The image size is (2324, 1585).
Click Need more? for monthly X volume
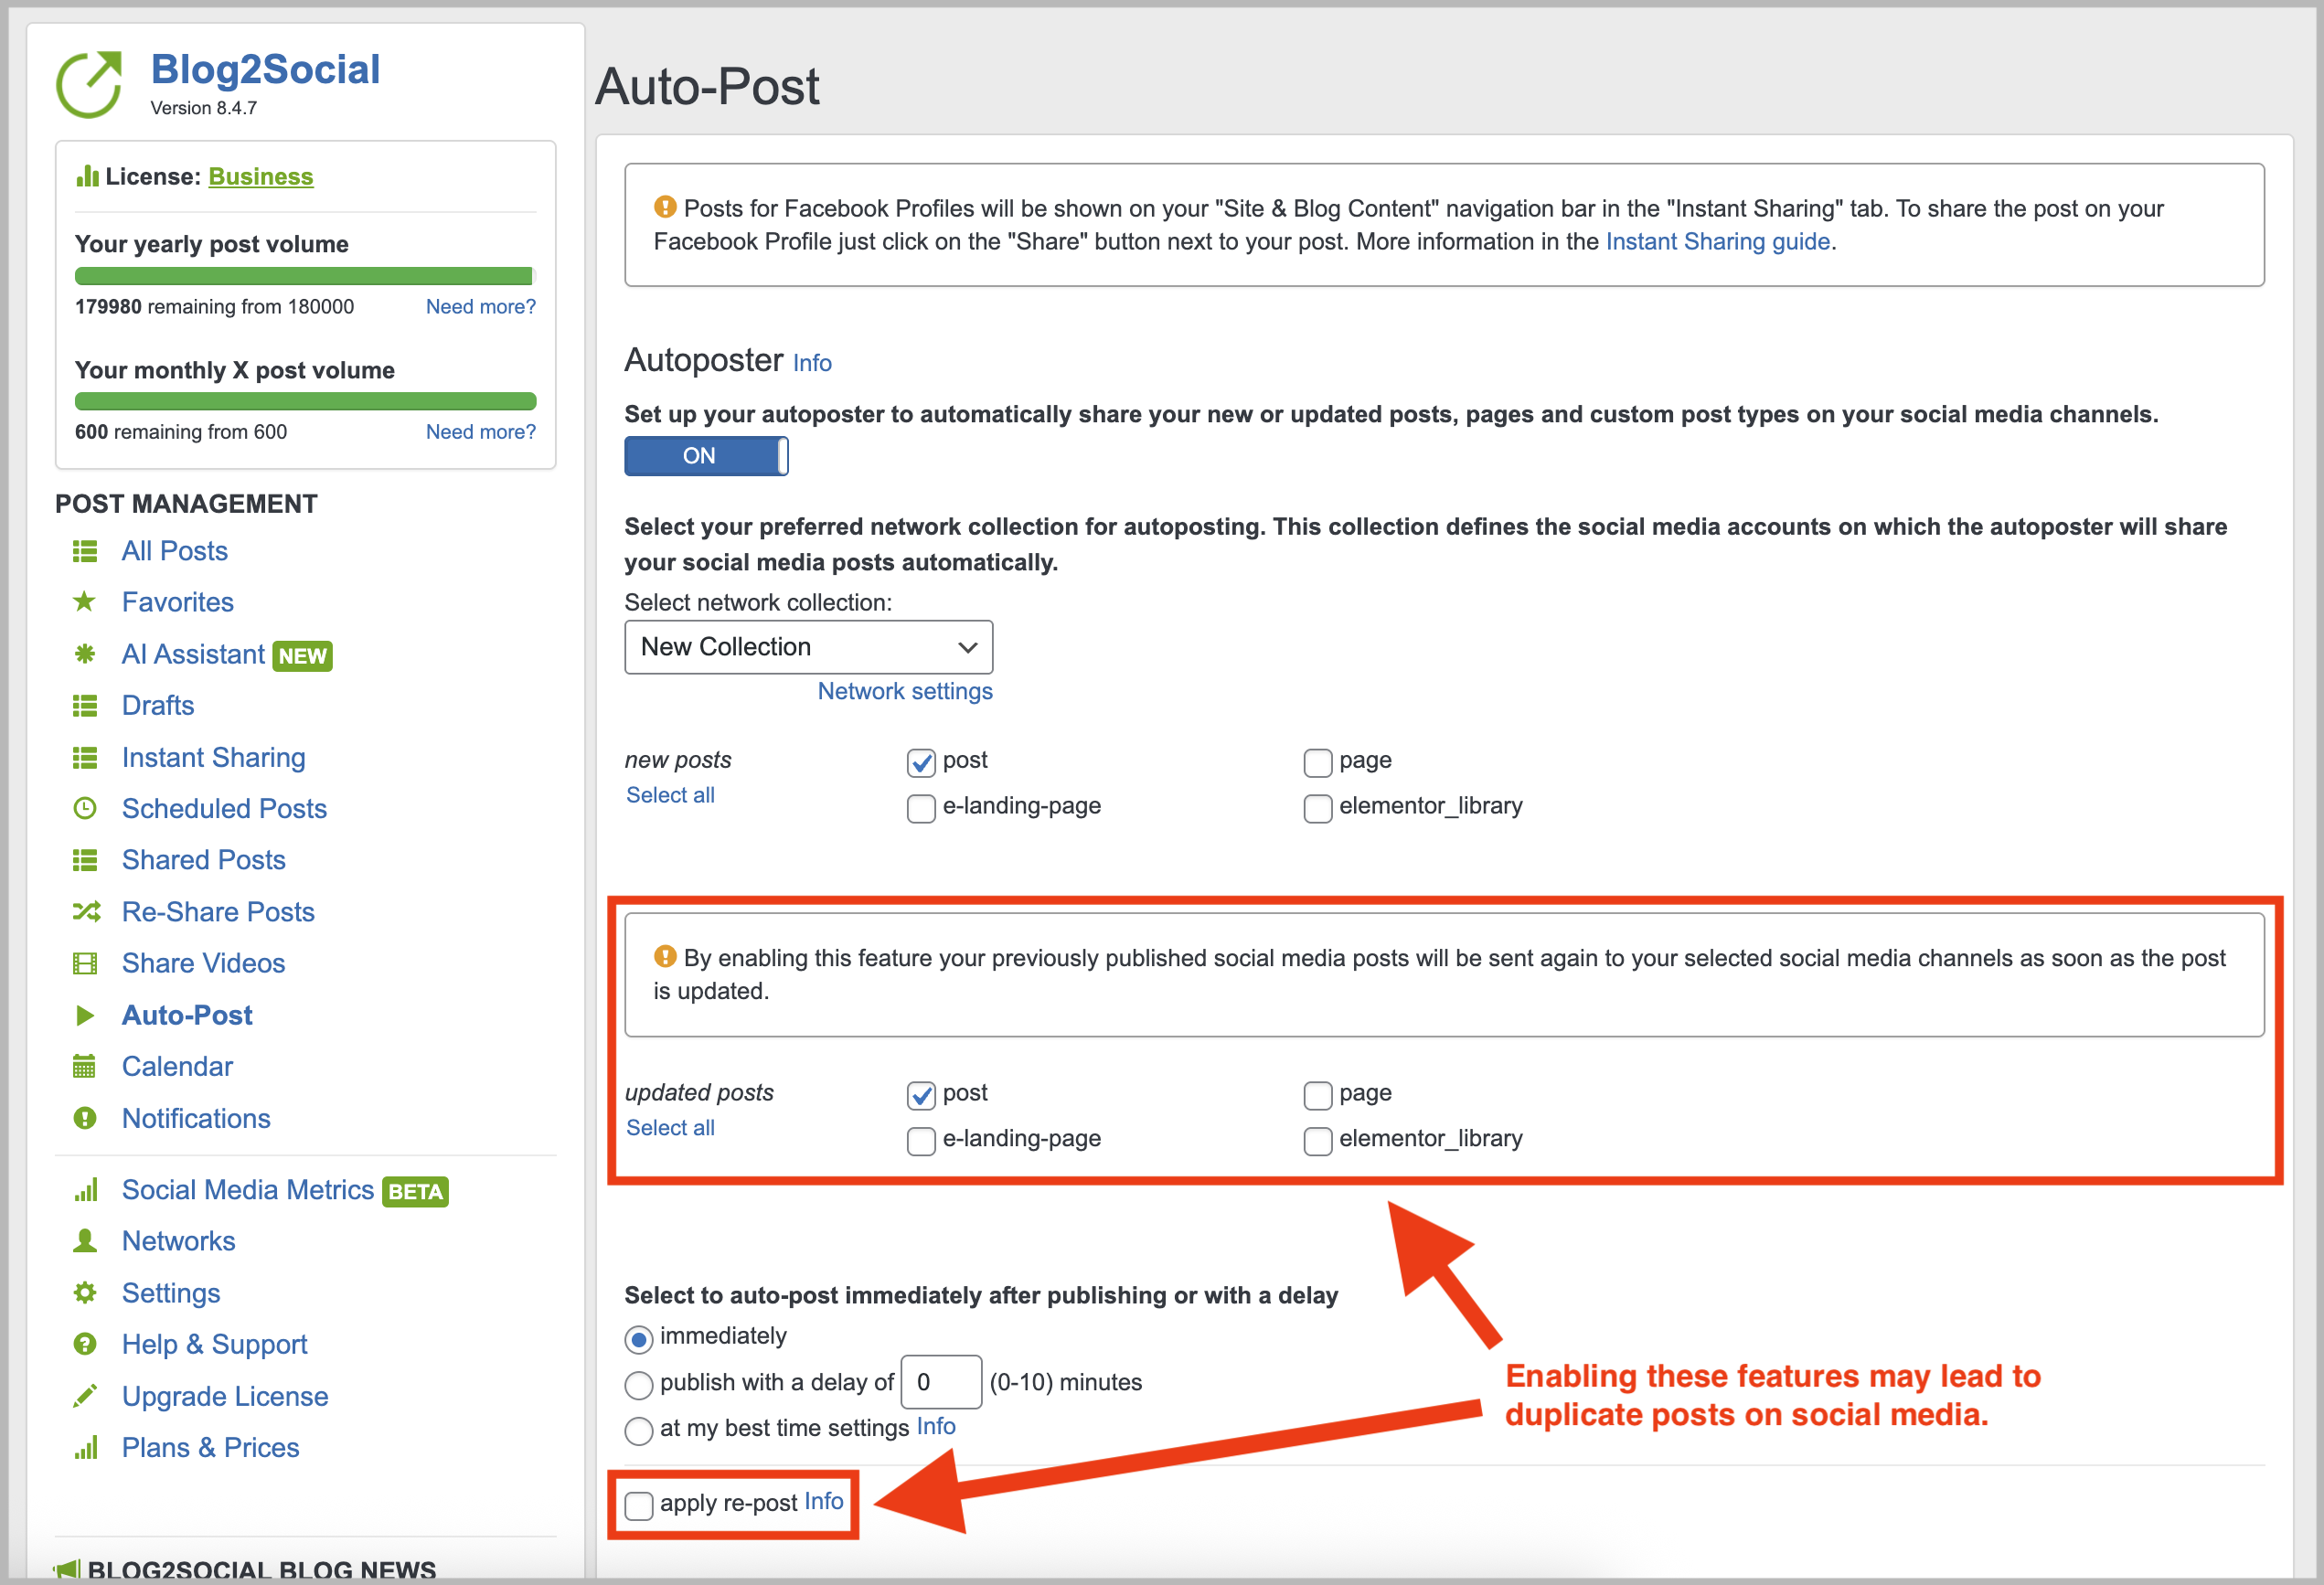click(480, 432)
